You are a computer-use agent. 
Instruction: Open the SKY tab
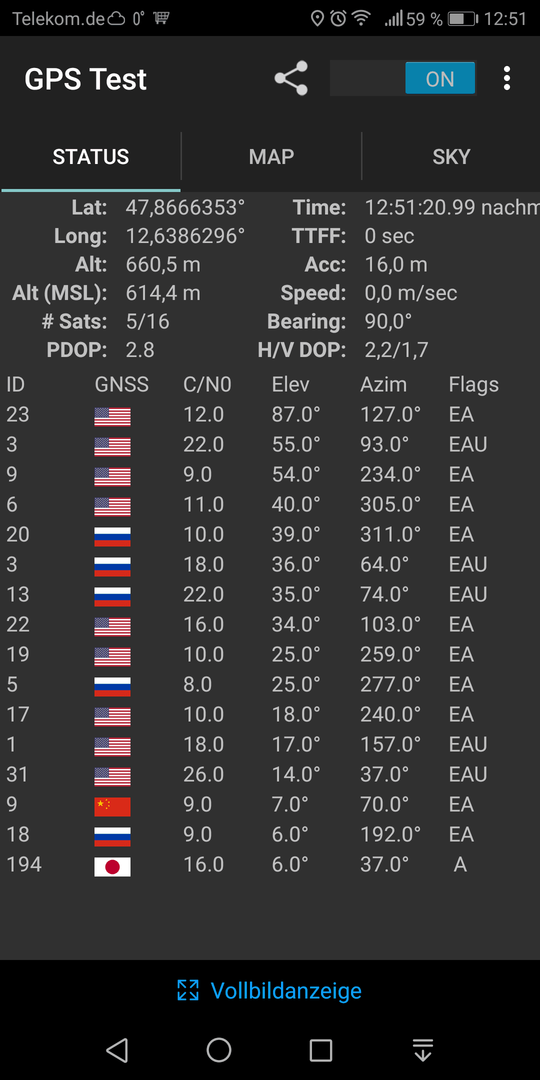451,156
